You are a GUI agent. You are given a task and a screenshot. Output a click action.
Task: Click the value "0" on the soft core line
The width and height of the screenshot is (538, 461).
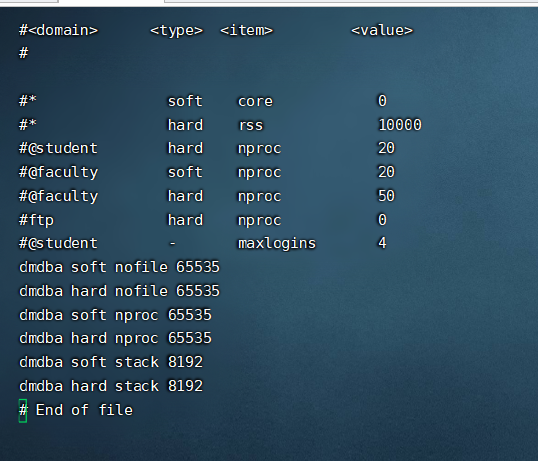pyautogui.click(x=382, y=101)
